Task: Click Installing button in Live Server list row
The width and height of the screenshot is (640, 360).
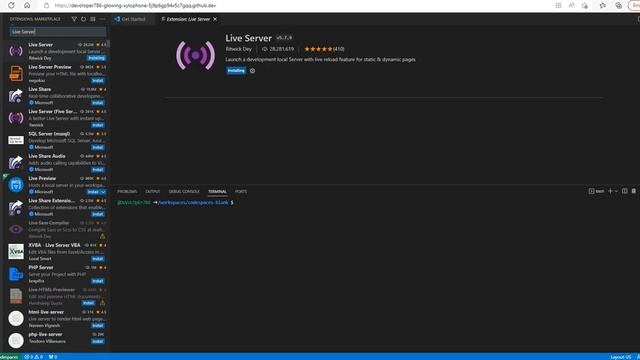Action: [96, 58]
